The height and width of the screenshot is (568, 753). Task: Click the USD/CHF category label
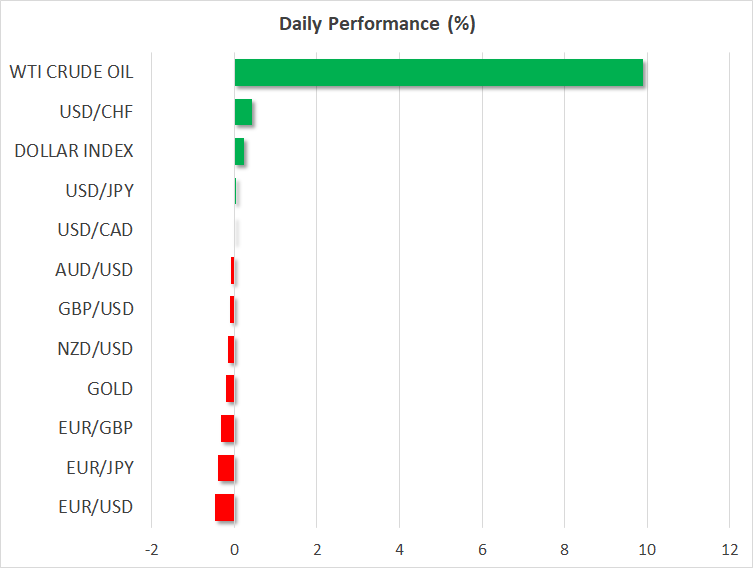coord(96,111)
